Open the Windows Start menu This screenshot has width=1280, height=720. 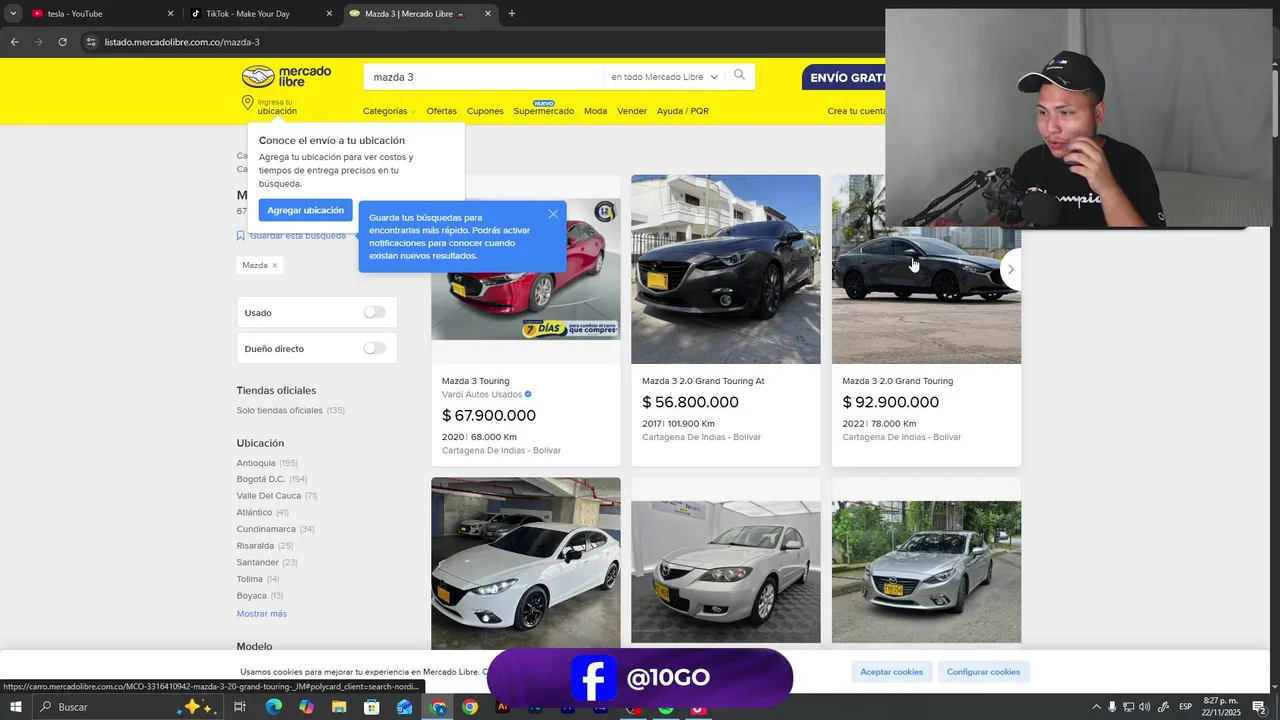[x=16, y=707]
